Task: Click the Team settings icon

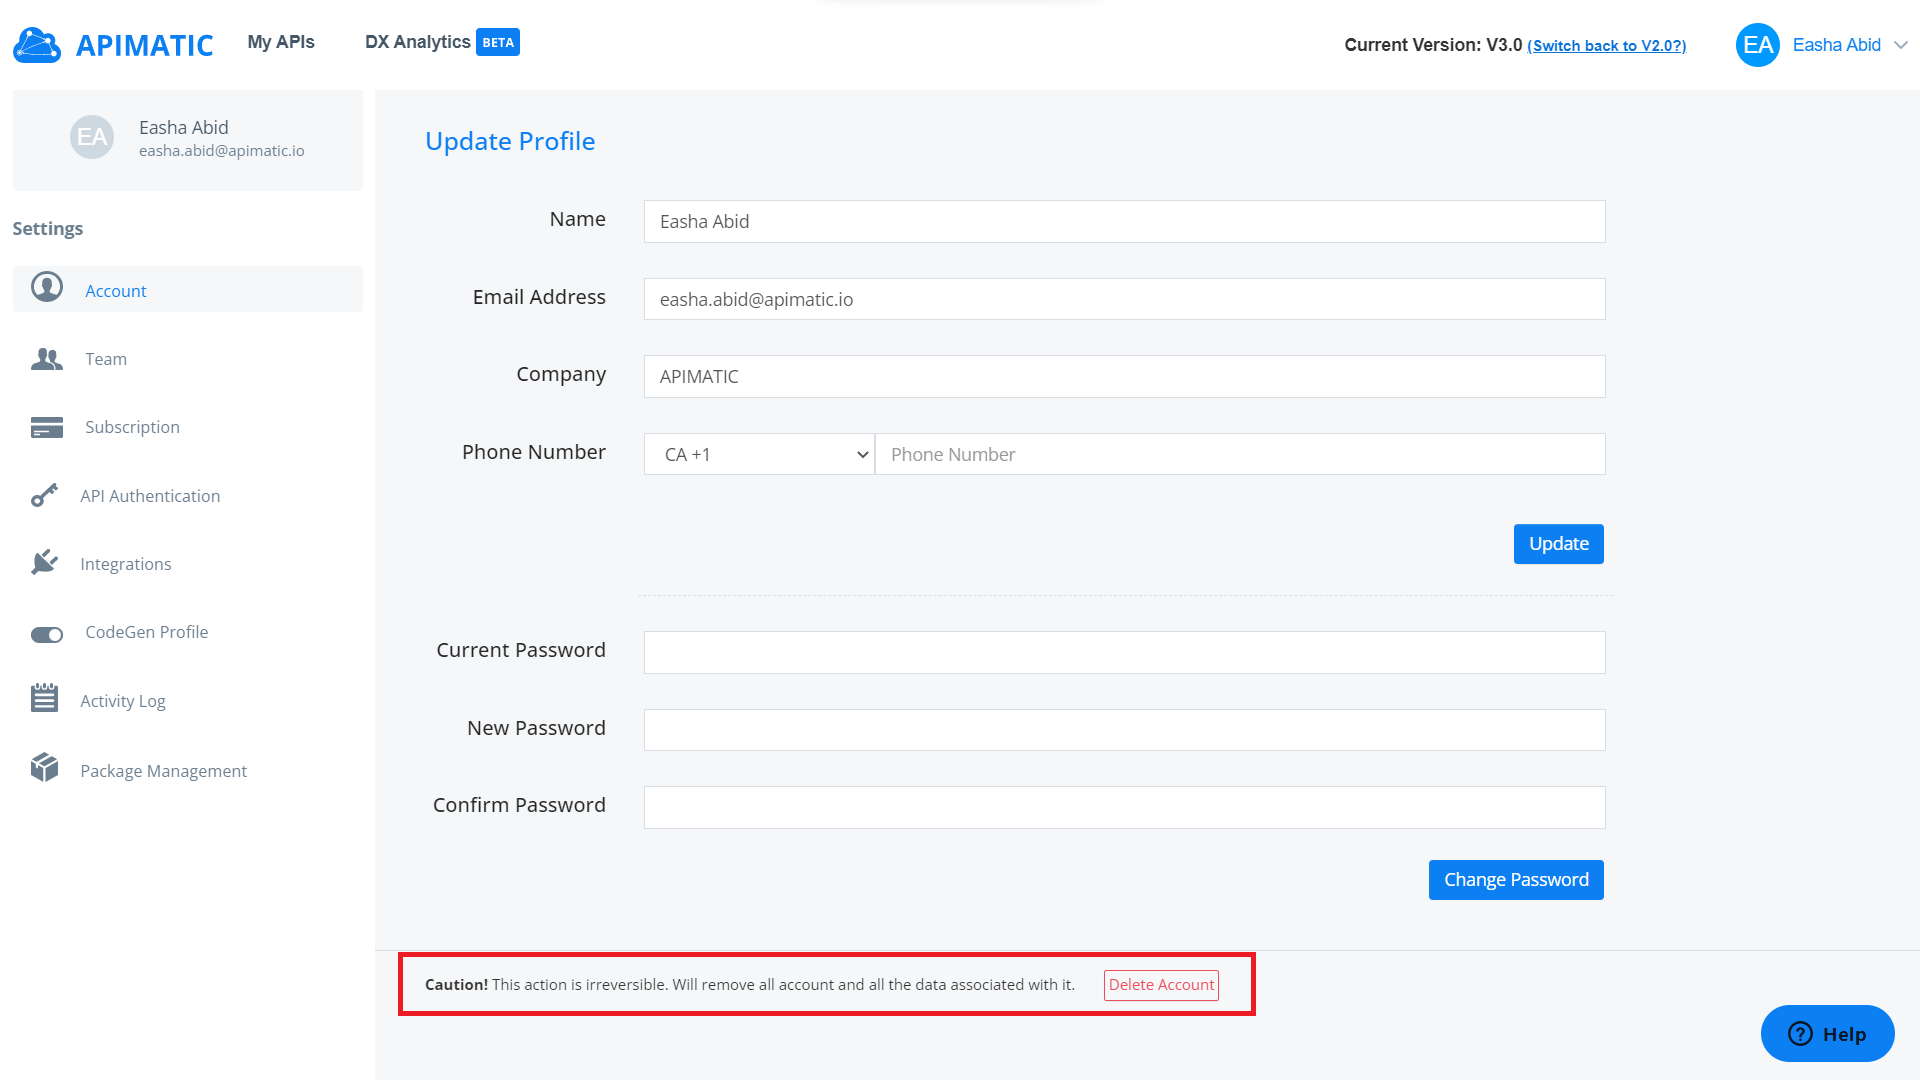Action: point(47,357)
